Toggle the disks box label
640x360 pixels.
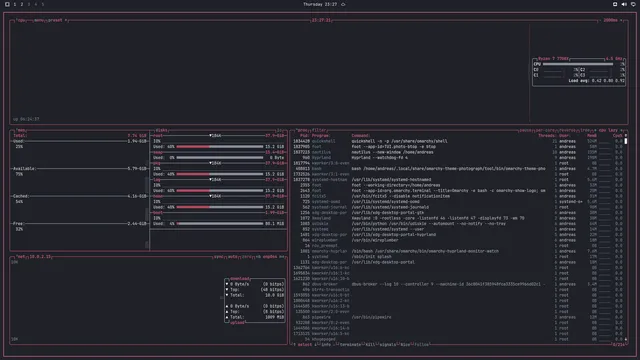pyautogui.click(x=161, y=130)
